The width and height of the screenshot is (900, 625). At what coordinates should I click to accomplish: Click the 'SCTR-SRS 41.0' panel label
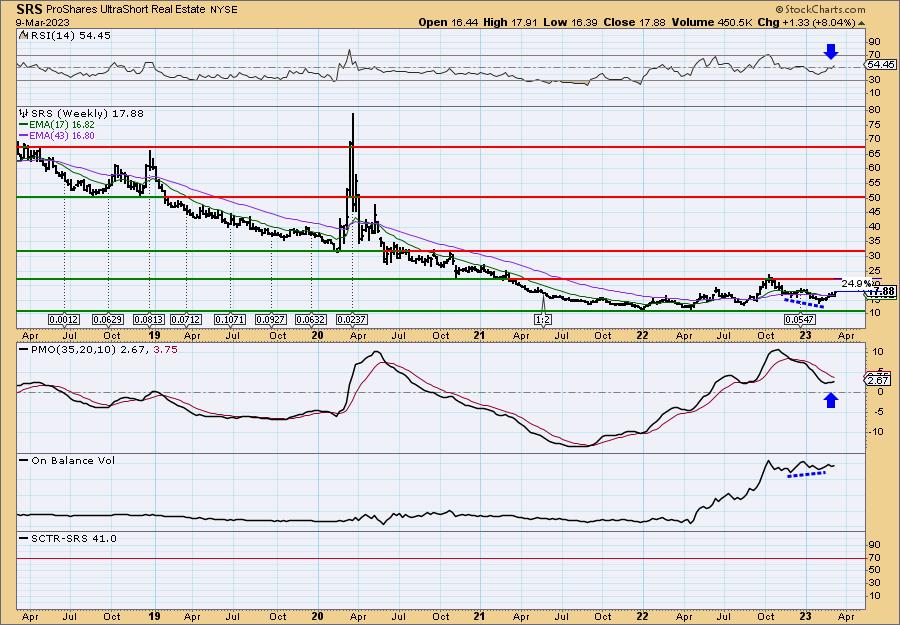(72, 538)
